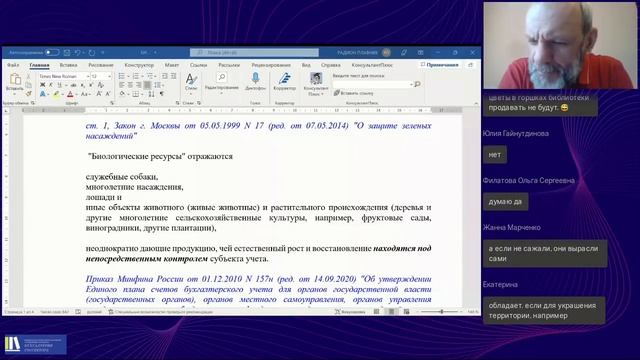Toggle Superscript formatting
Screen dimensions: 640x360
pos(91,85)
